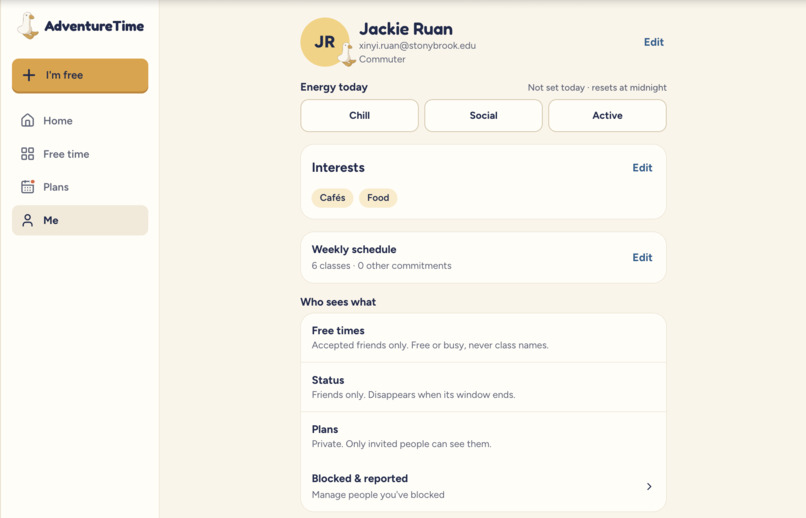This screenshot has width=806, height=518.
Task: Click 'Private. Only invited people can see them.'
Action: pyautogui.click(x=401, y=444)
